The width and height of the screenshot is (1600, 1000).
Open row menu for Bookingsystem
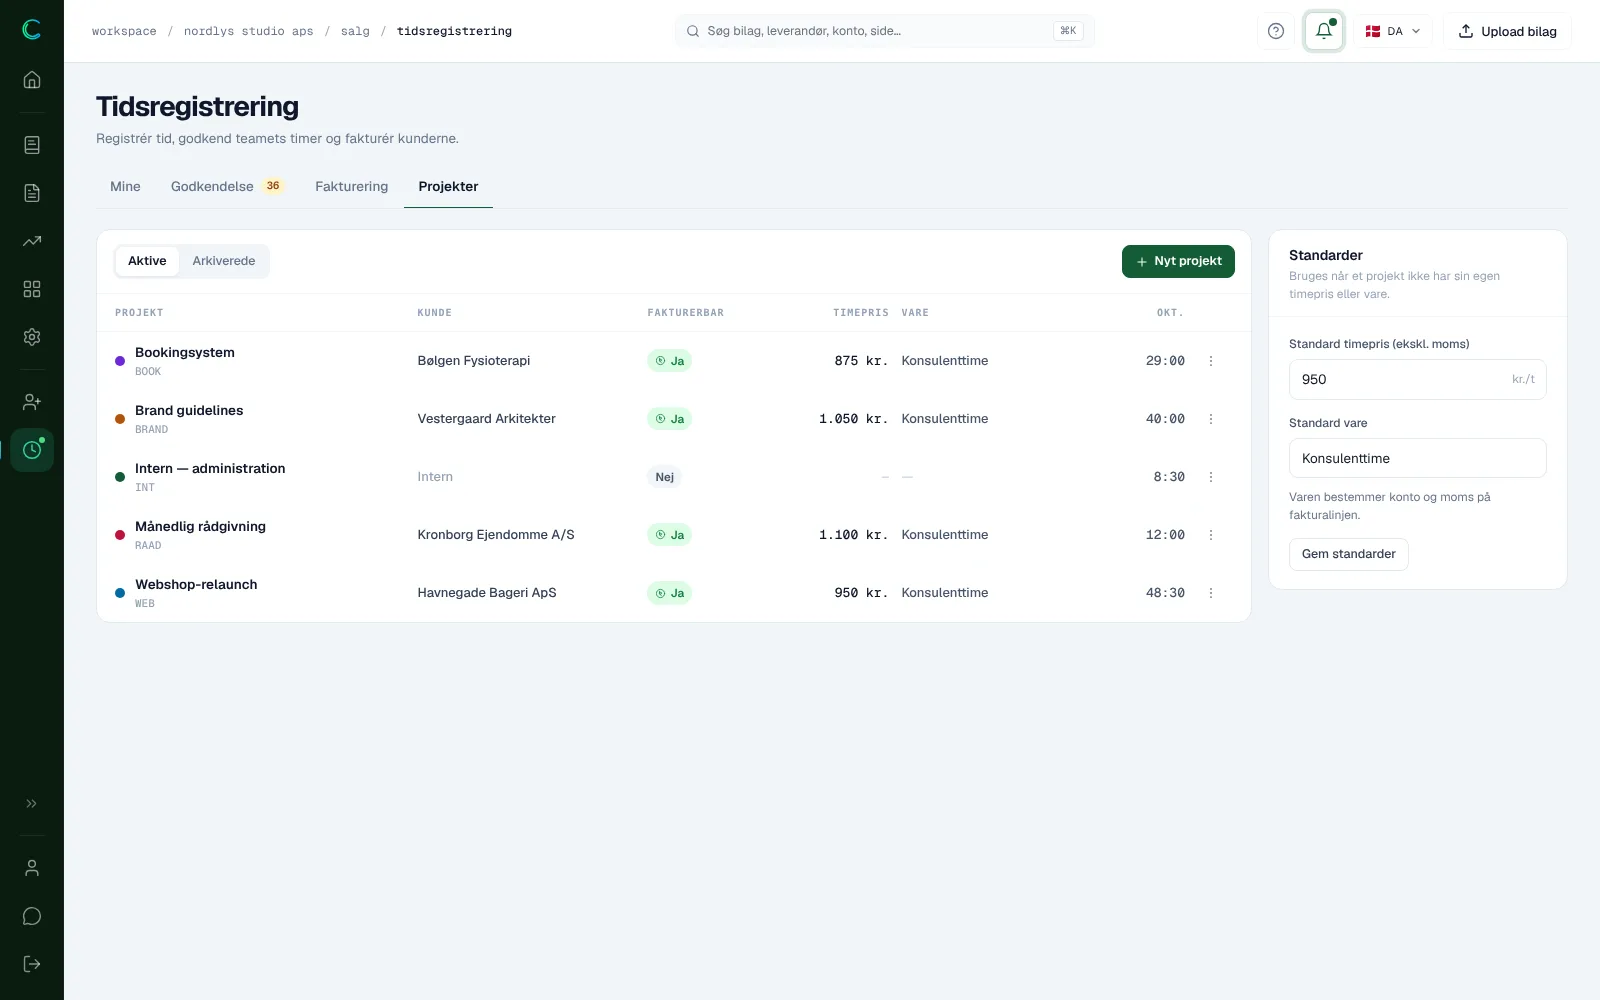(1211, 361)
